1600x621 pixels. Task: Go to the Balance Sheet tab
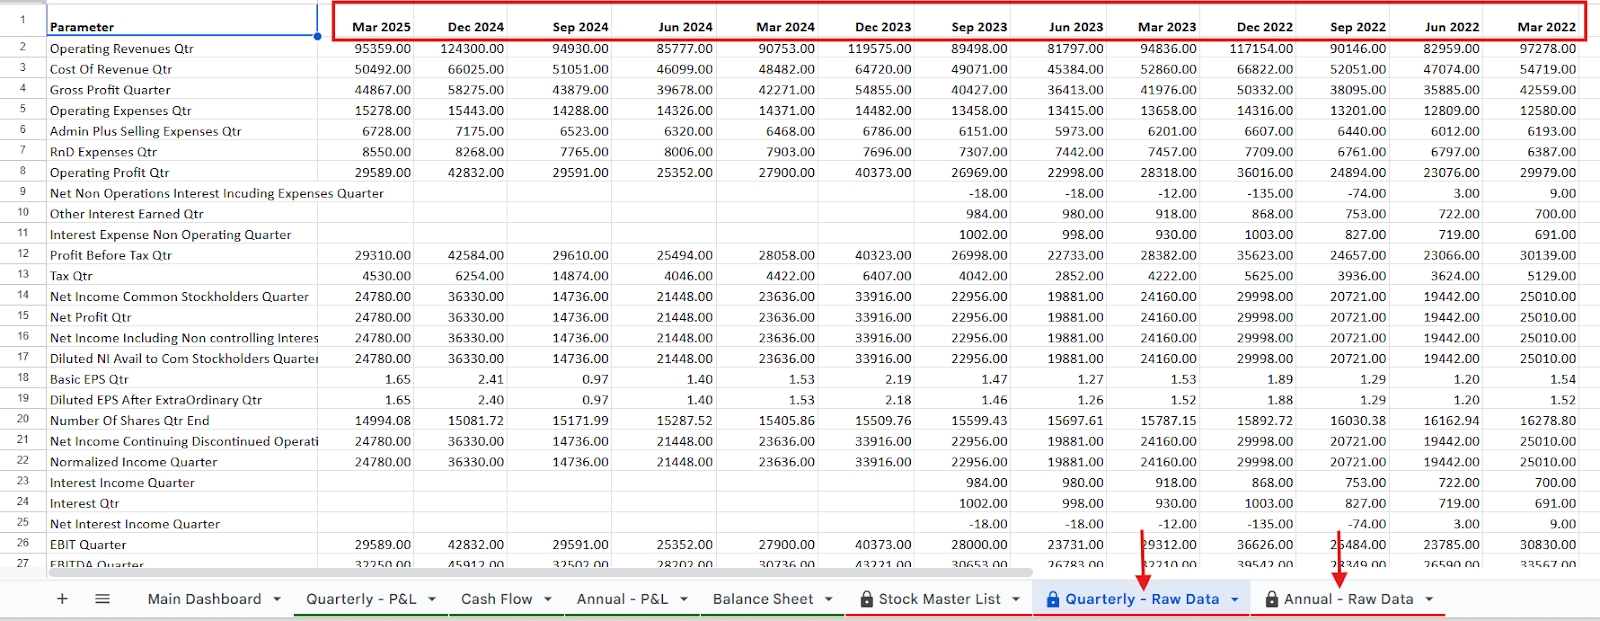tap(763, 599)
